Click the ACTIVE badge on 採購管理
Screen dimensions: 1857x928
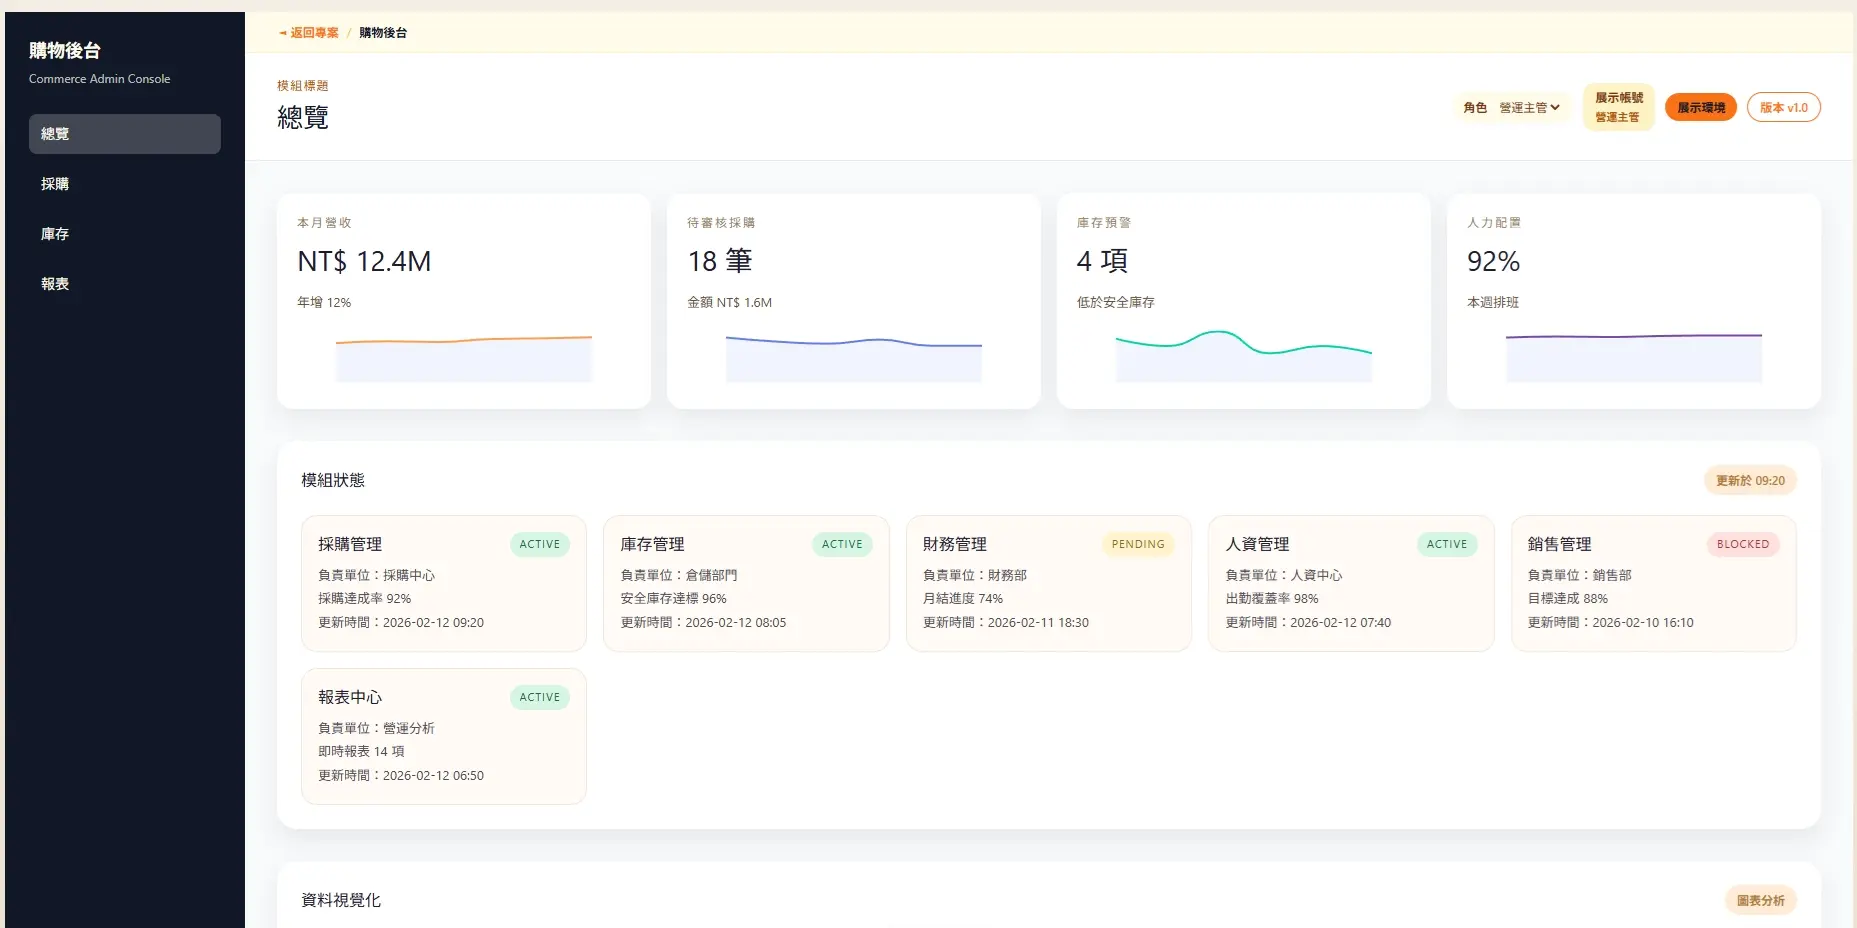540,544
